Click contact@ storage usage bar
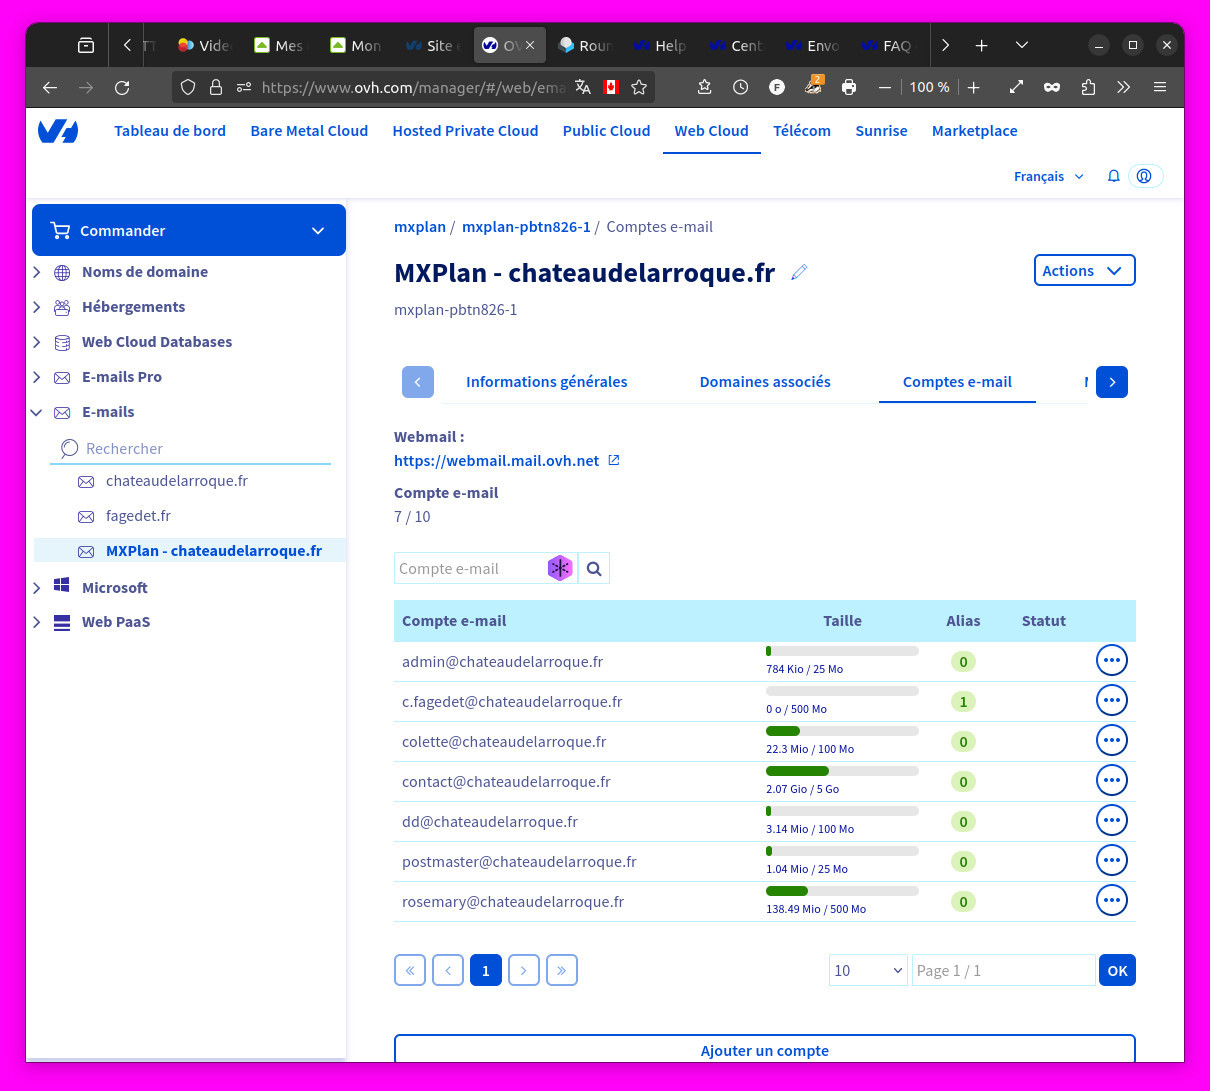Viewport: 1210px width, 1091px height. (x=842, y=771)
